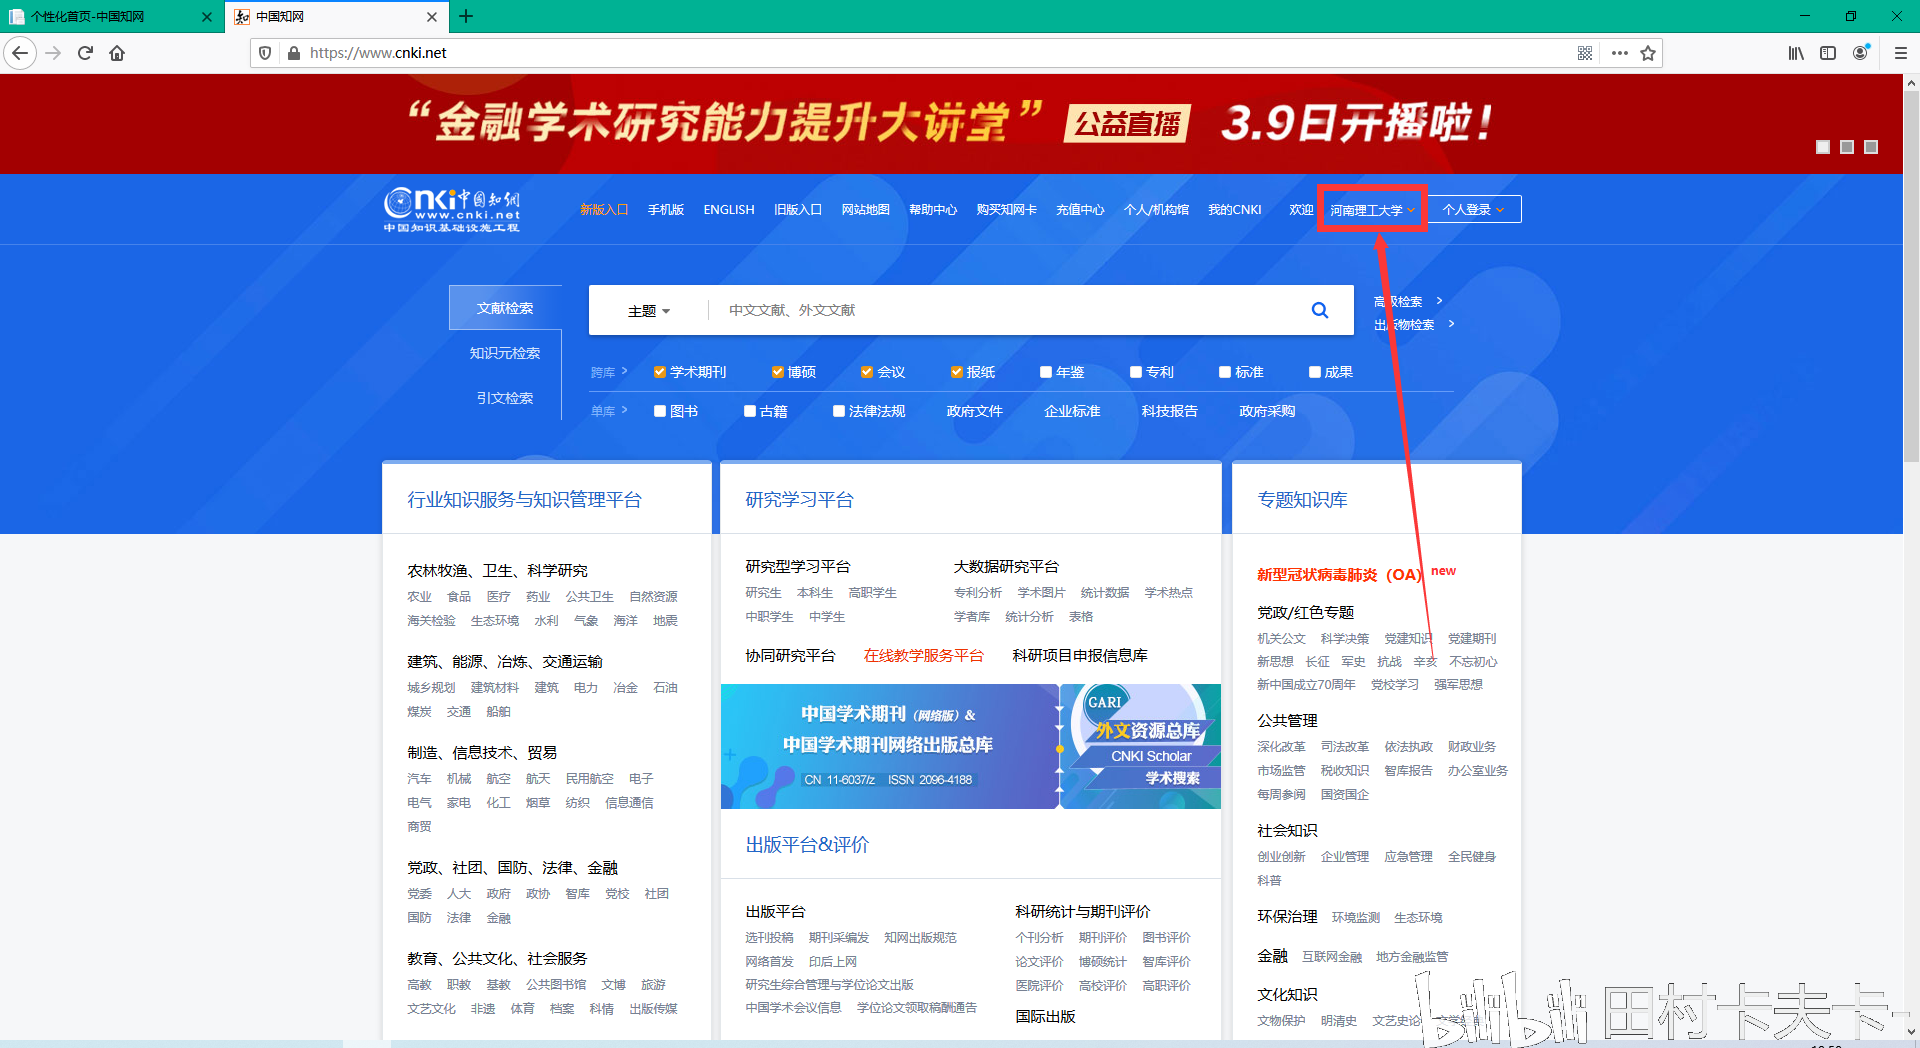Open the Firefox library icon
The height and width of the screenshot is (1048, 1920).
1796,53
